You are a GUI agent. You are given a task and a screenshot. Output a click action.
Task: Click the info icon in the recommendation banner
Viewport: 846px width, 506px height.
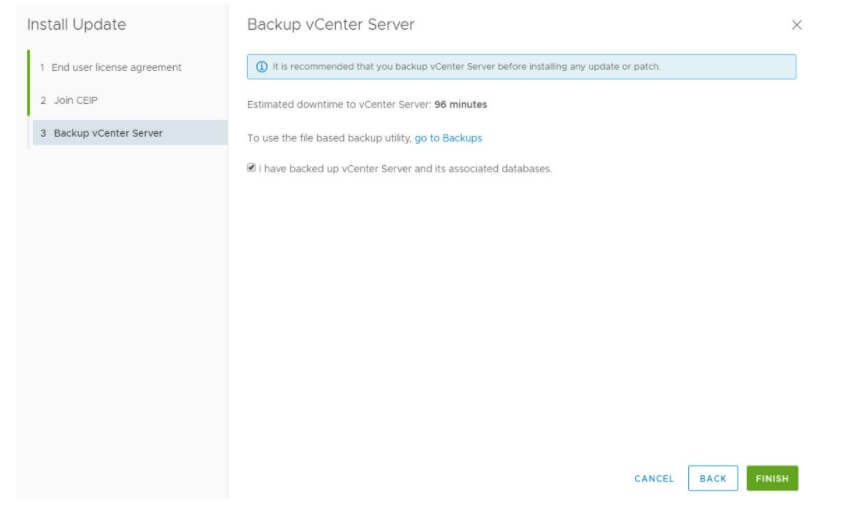(262, 67)
